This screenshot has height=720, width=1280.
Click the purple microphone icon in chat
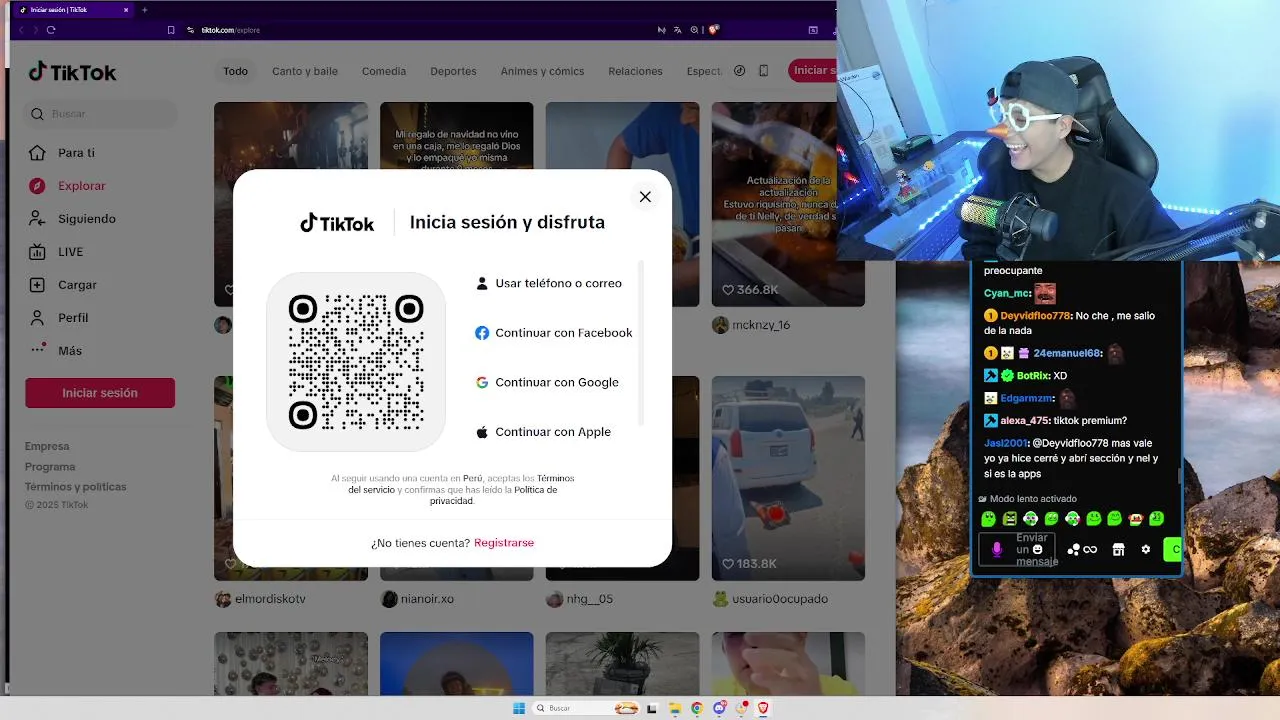[996, 549]
